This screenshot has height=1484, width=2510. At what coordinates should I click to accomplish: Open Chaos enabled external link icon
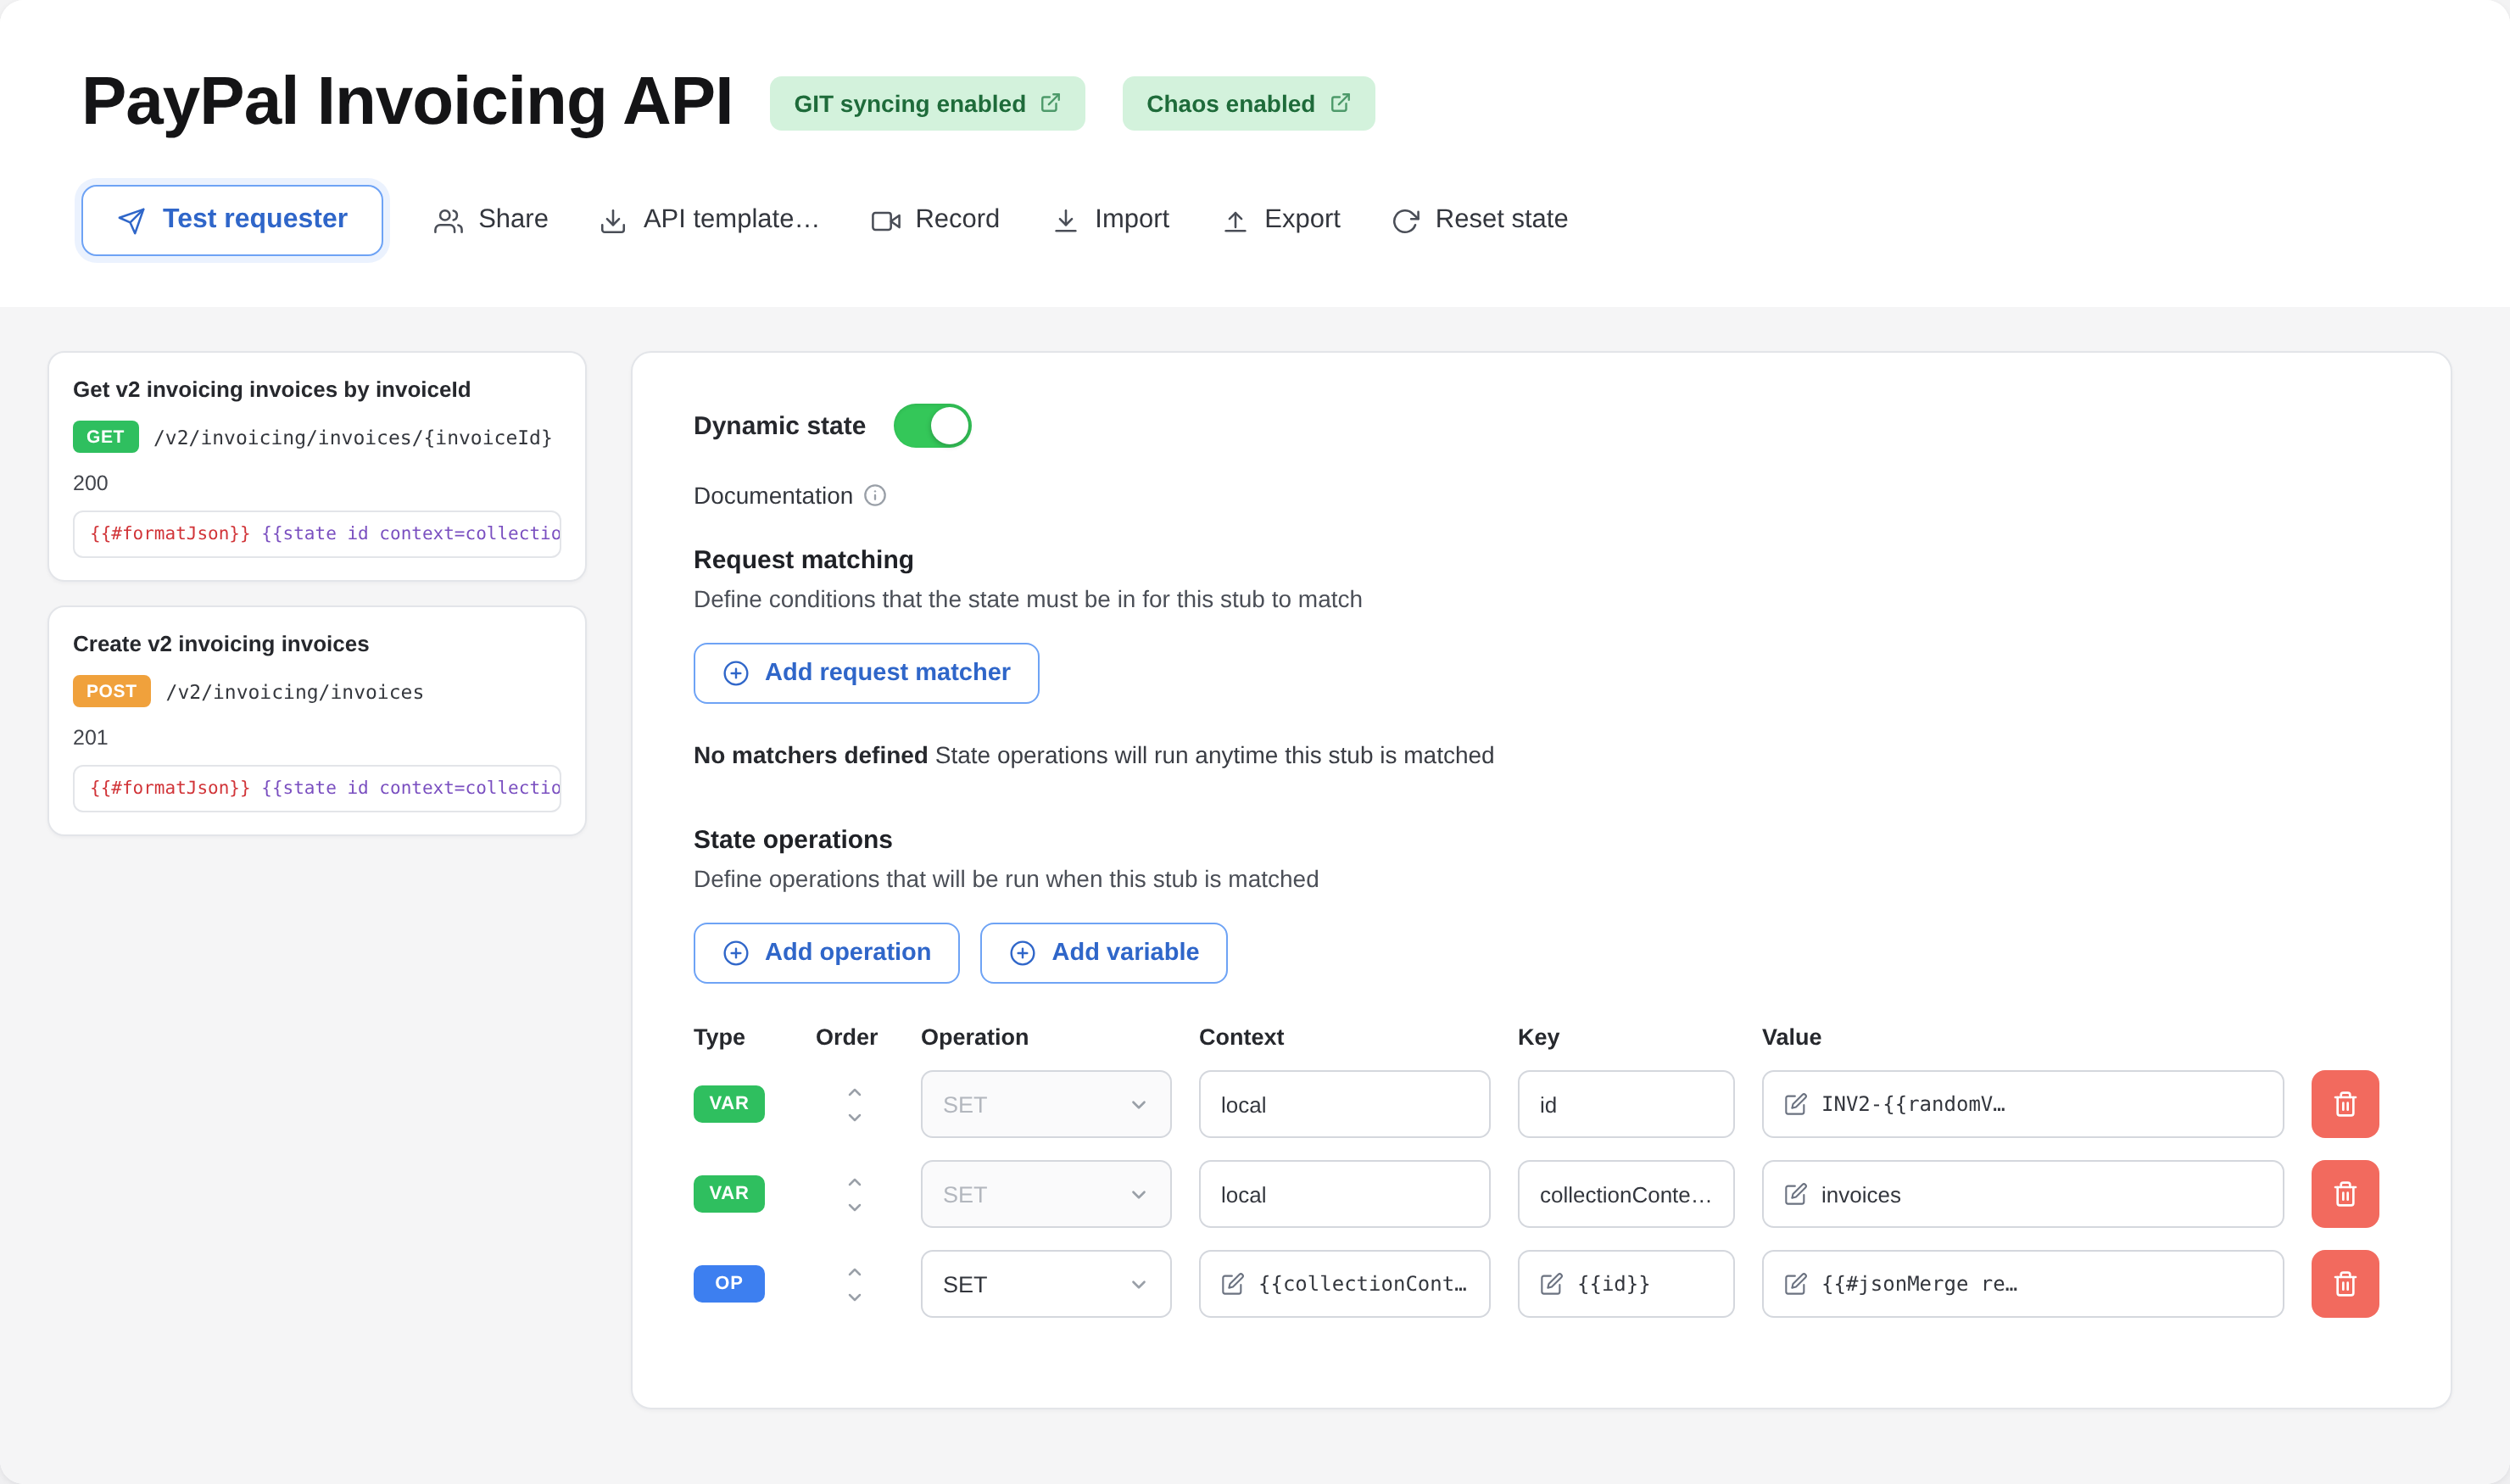coord(1340,103)
